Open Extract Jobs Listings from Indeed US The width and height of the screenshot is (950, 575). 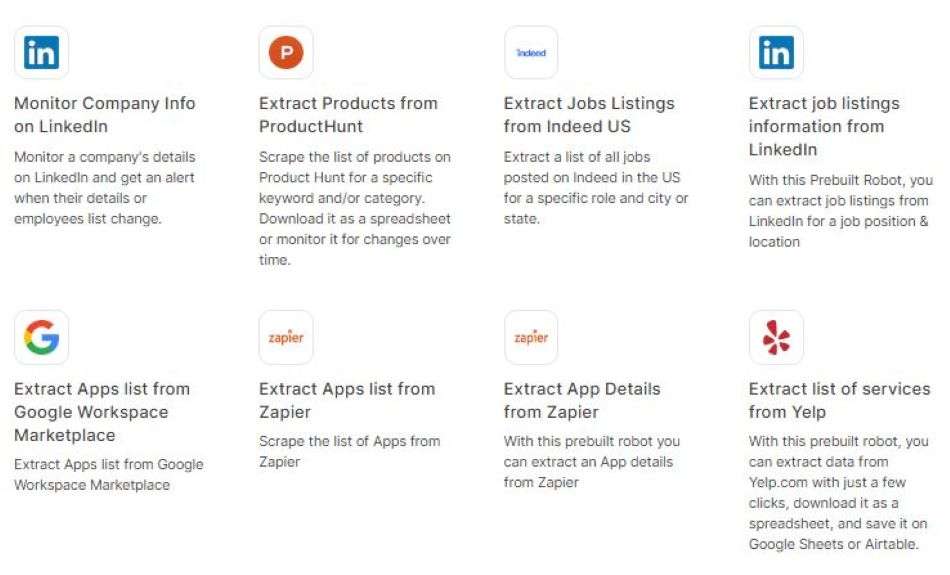[589, 115]
